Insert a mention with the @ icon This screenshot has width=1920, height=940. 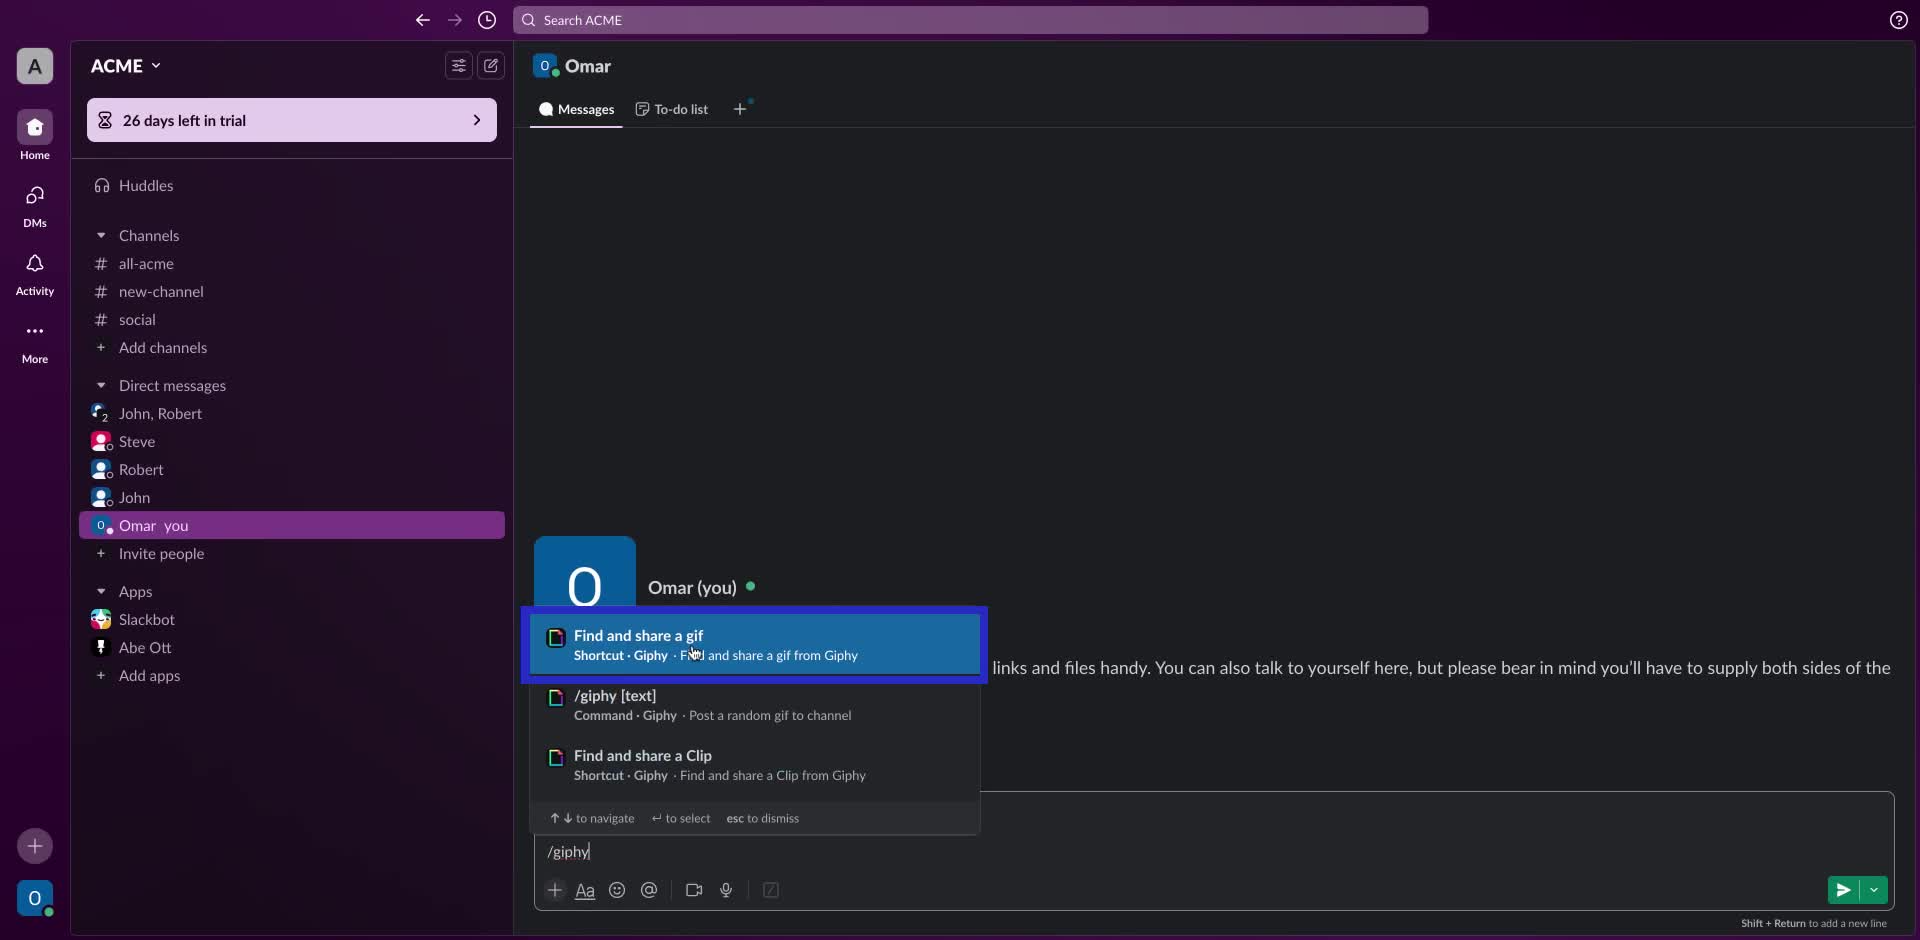coord(649,890)
